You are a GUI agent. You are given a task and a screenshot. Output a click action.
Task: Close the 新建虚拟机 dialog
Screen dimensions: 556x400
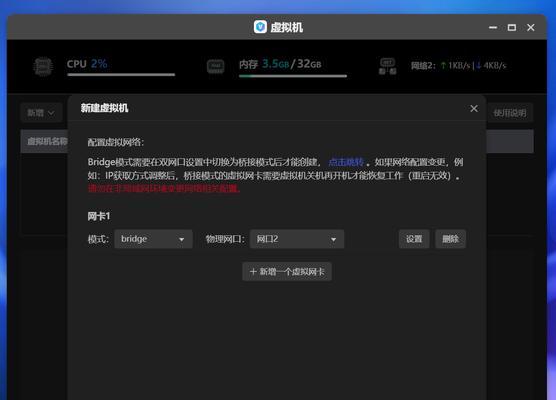(474, 109)
